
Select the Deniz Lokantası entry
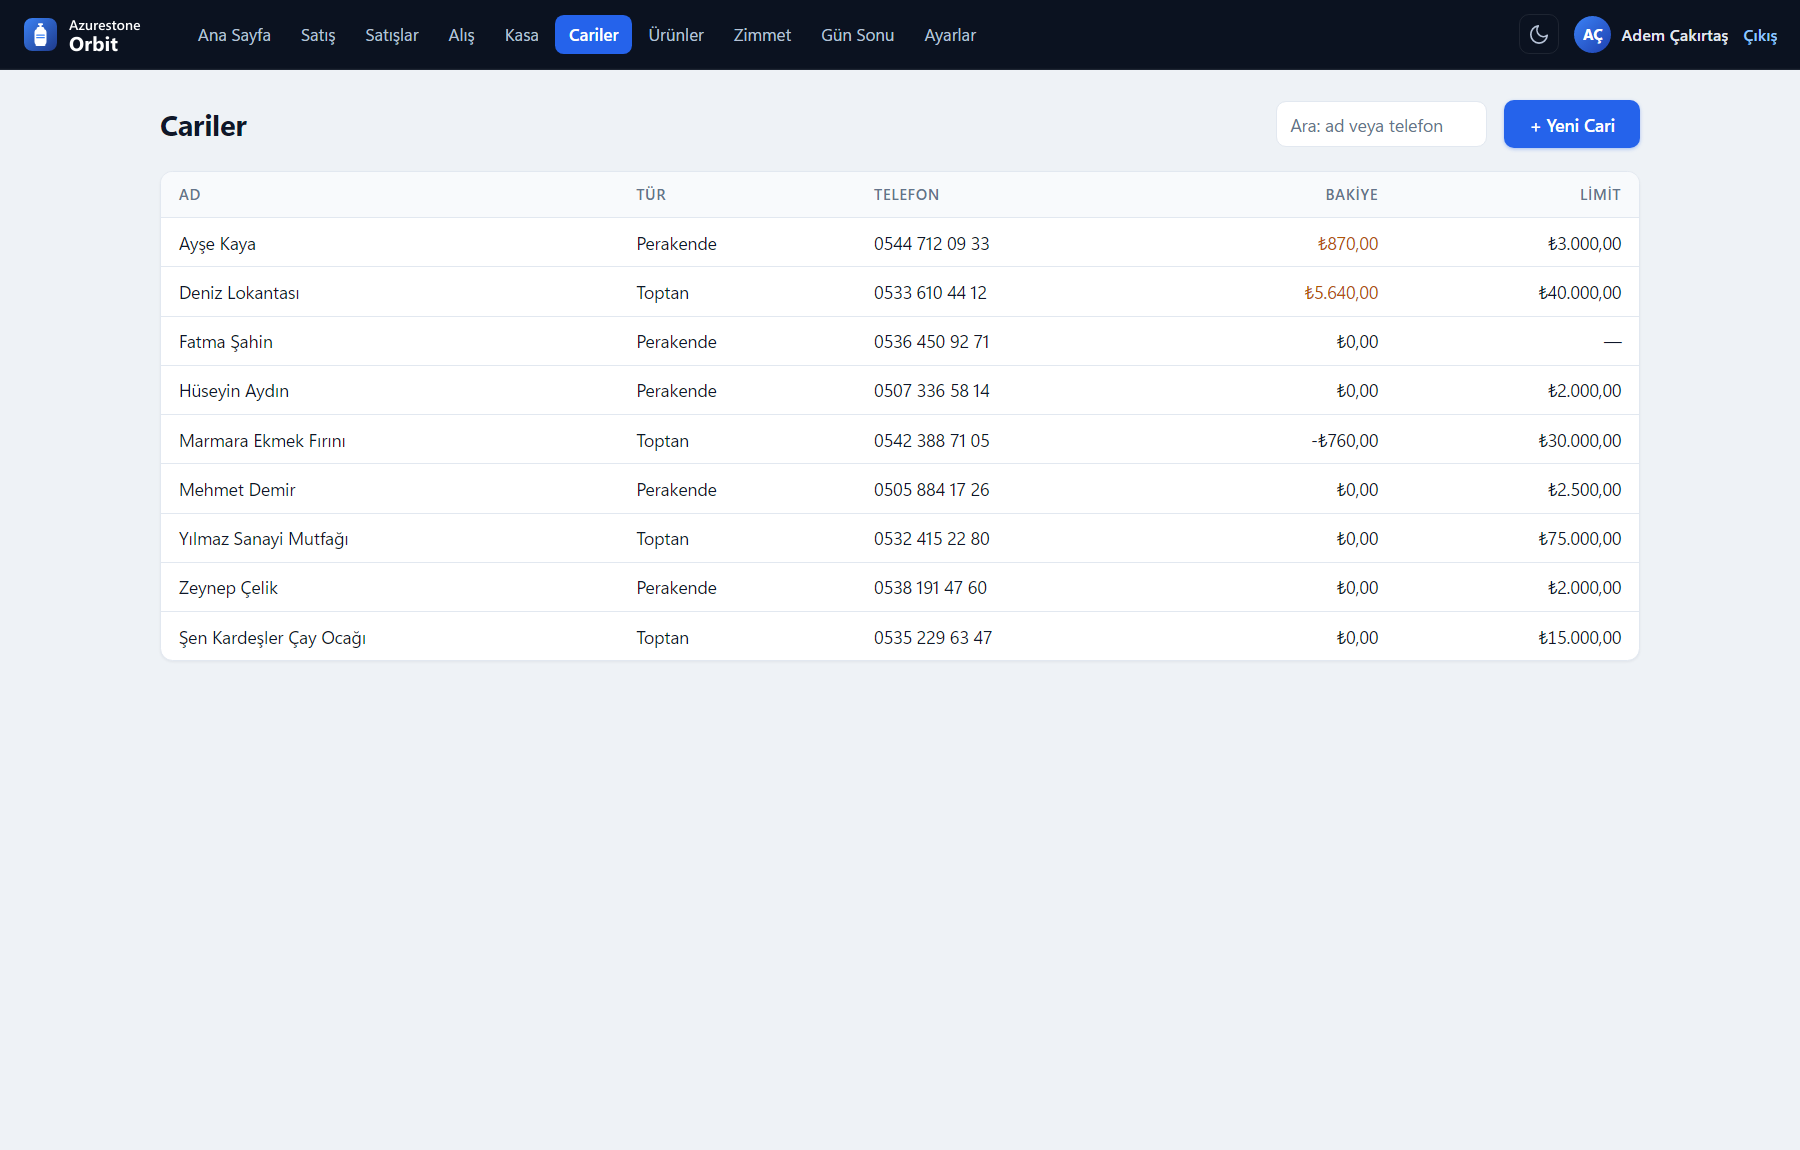(x=900, y=292)
